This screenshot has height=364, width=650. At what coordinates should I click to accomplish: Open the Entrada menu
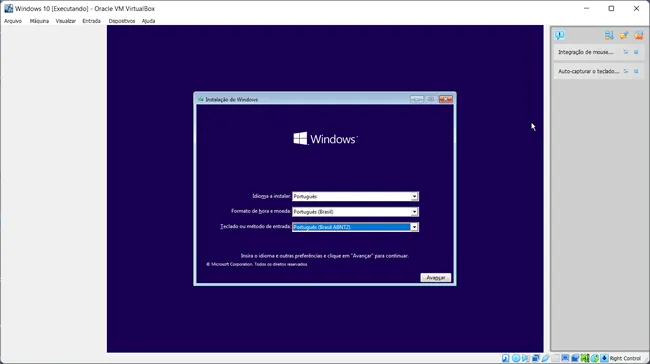point(91,21)
